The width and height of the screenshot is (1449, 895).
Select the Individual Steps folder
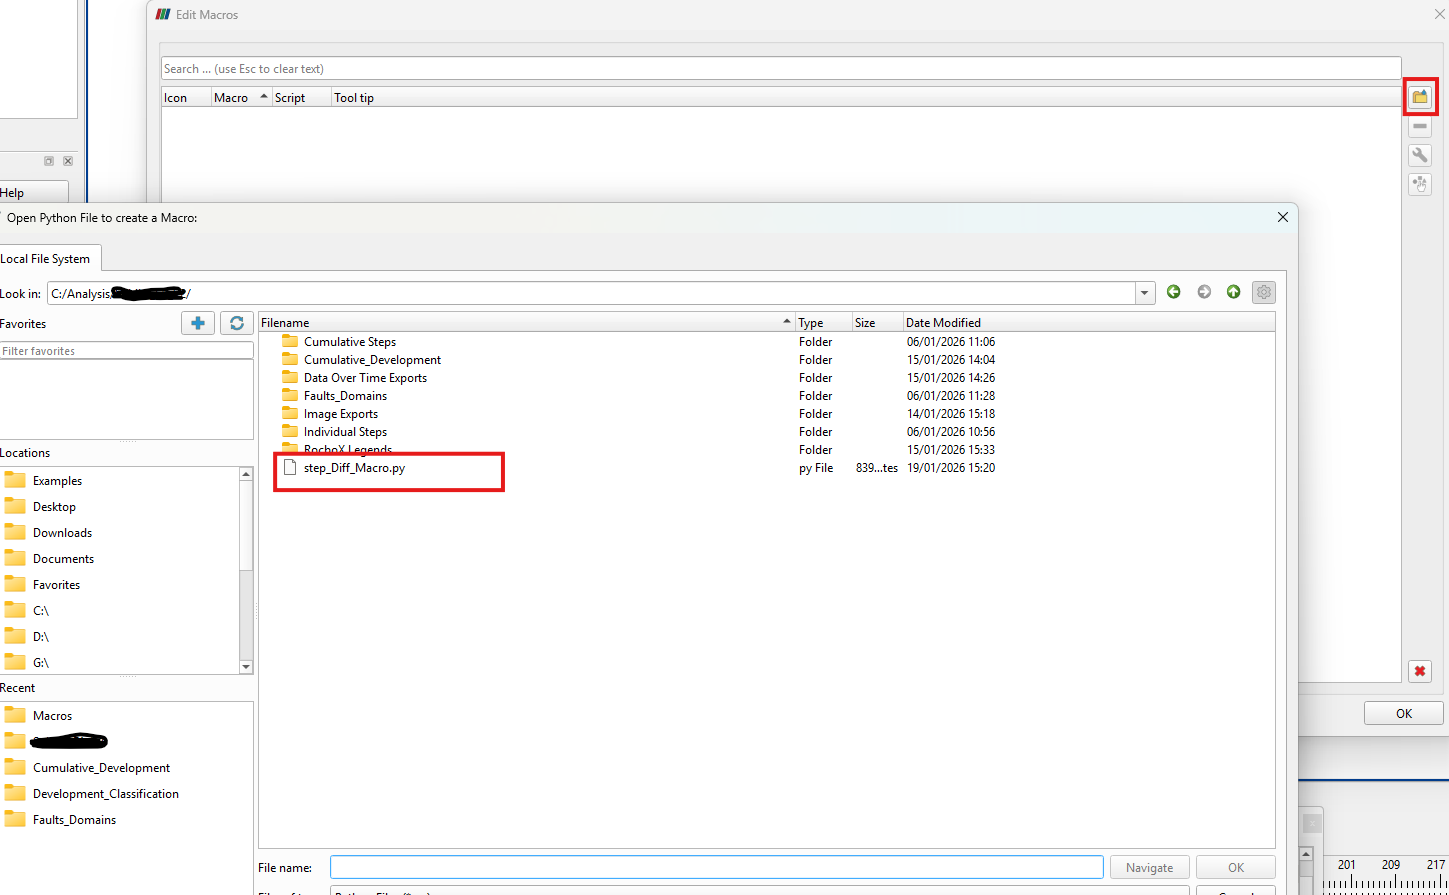point(345,431)
